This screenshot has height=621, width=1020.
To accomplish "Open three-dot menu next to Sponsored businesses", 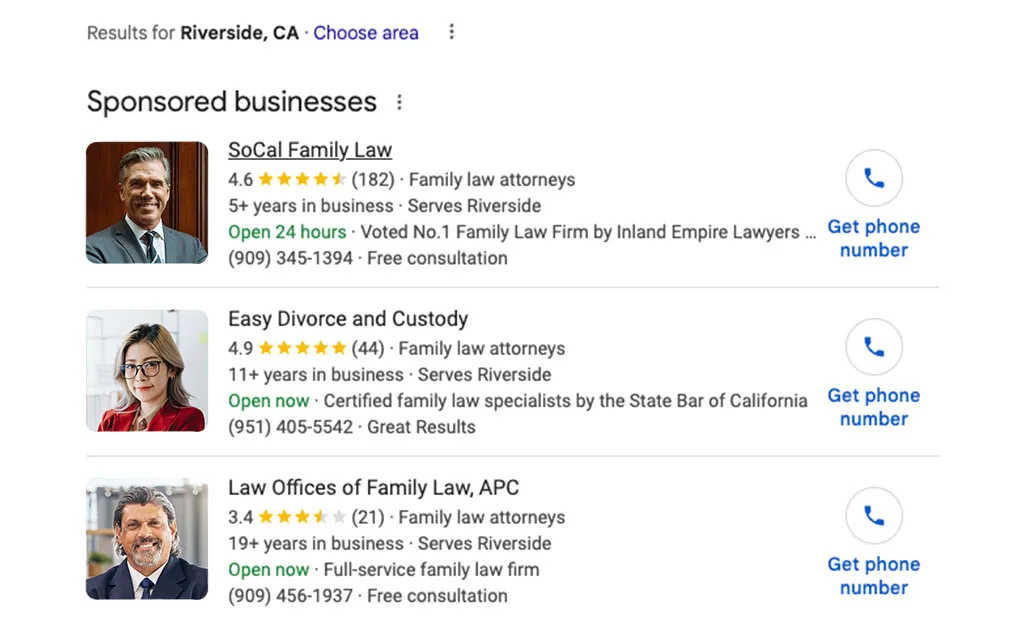I will tap(400, 102).
